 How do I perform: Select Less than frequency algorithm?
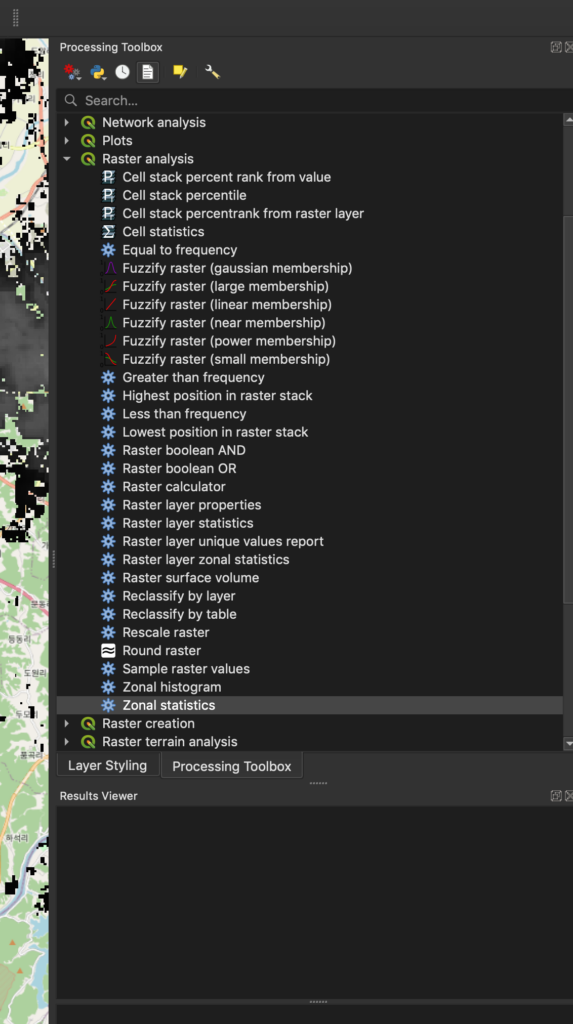[184, 414]
